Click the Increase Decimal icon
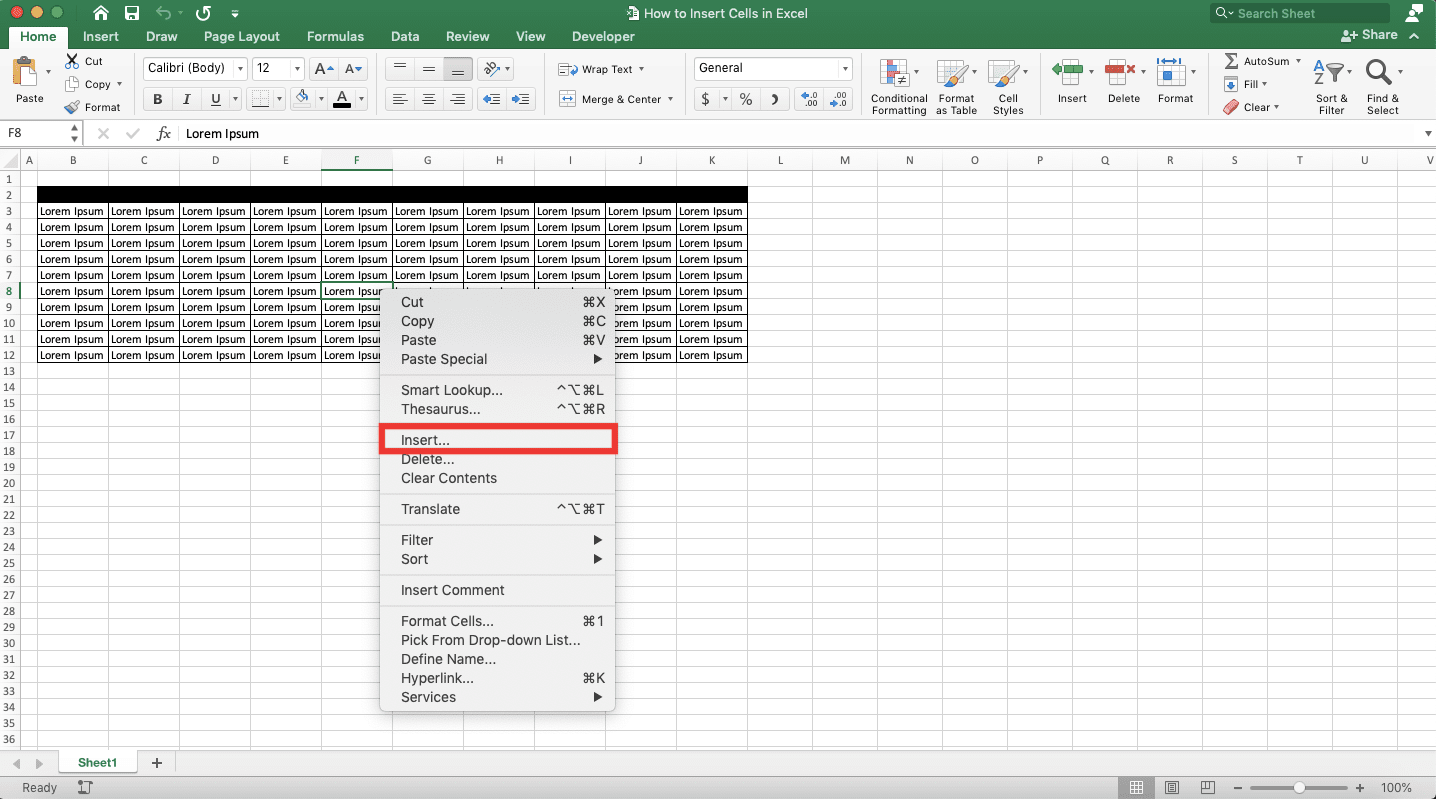The height and width of the screenshot is (799, 1436). [x=809, y=99]
